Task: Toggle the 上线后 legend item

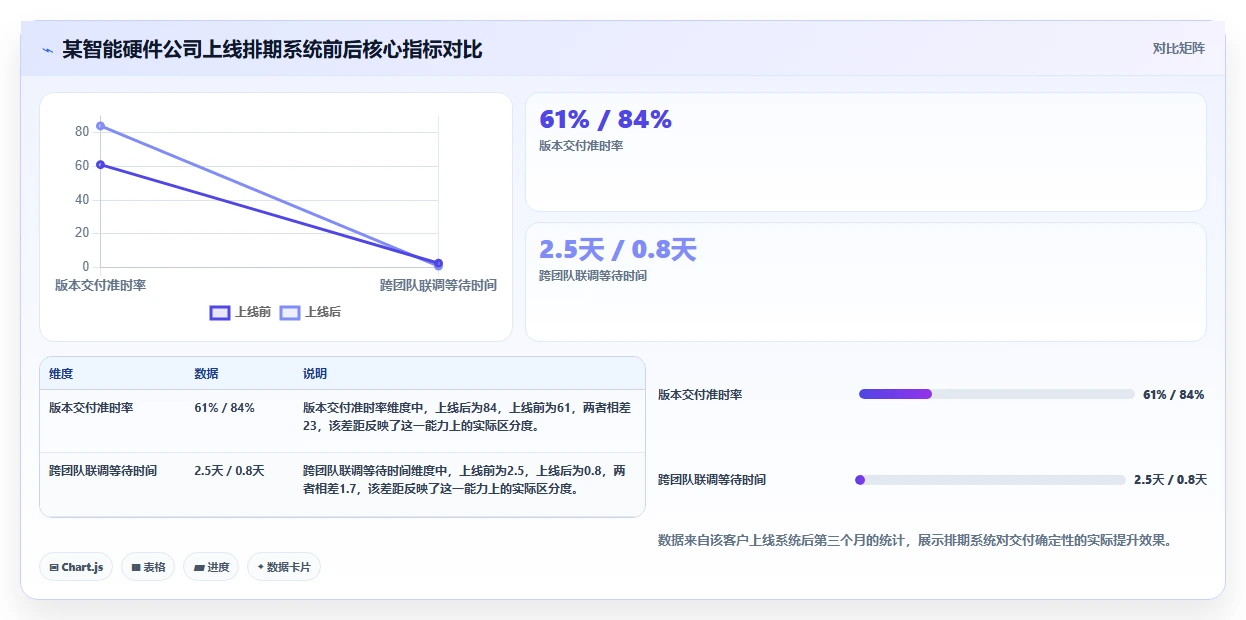Action: point(310,312)
